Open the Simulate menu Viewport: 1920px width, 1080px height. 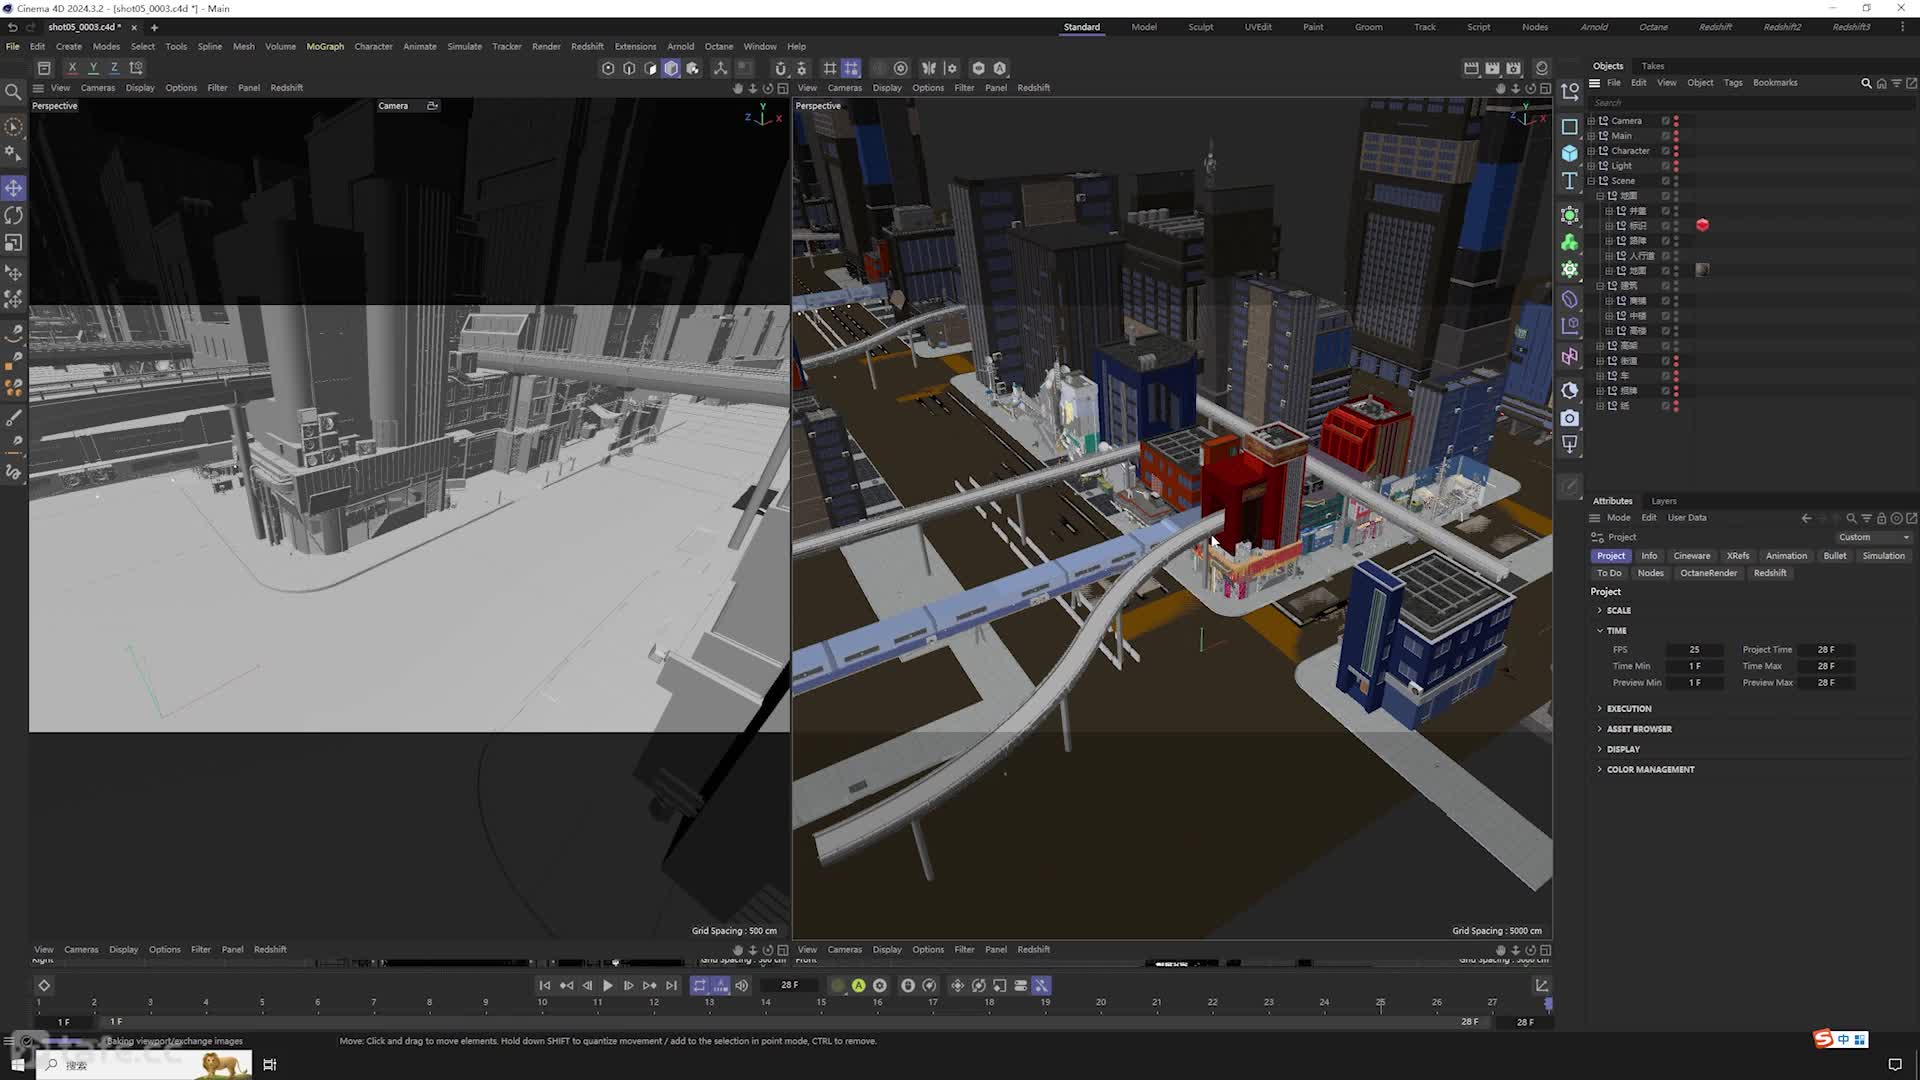(x=464, y=46)
